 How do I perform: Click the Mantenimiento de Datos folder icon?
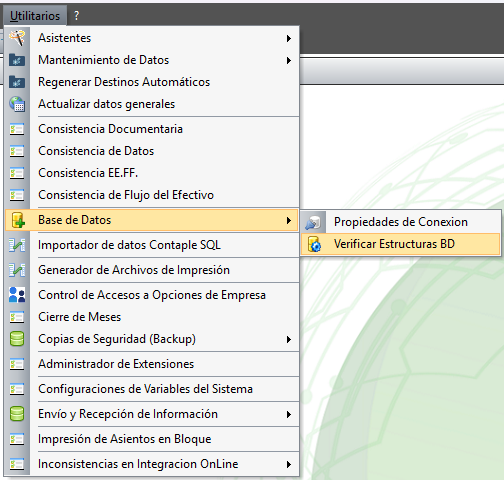coord(17,60)
